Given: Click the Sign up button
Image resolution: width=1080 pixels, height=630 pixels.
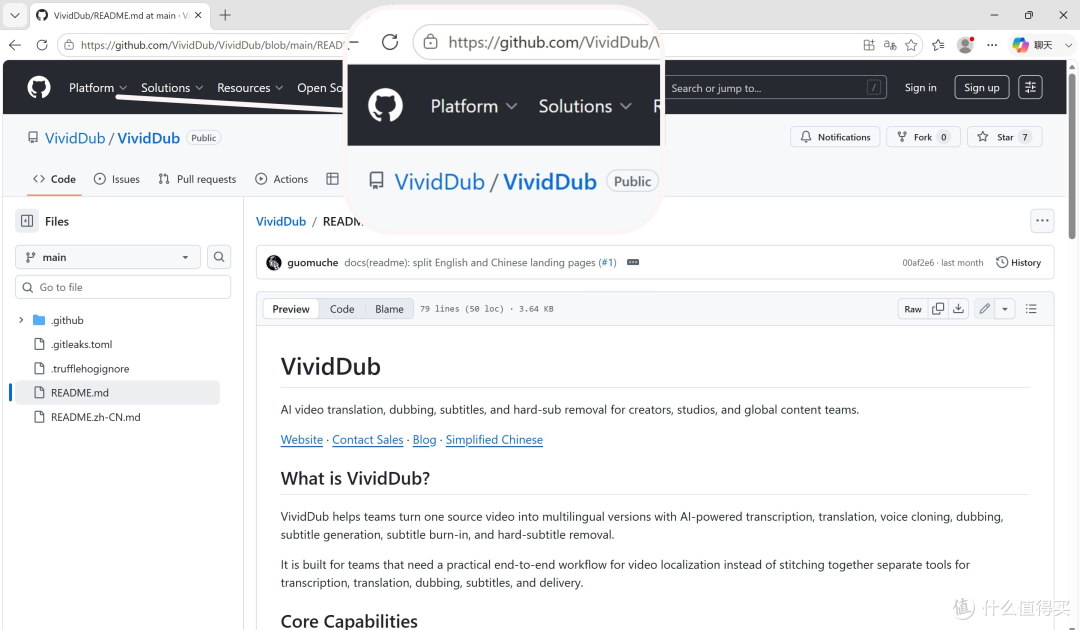Looking at the screenshot, I should [982, 87].
